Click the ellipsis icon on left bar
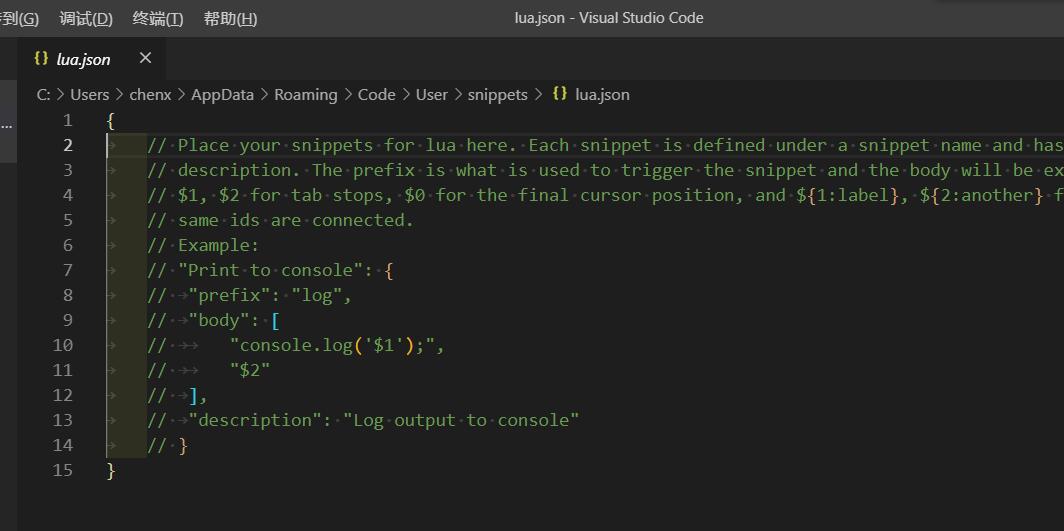This screenshot has width=1064, height=531. pyautogui.click(x=6, y=125)
